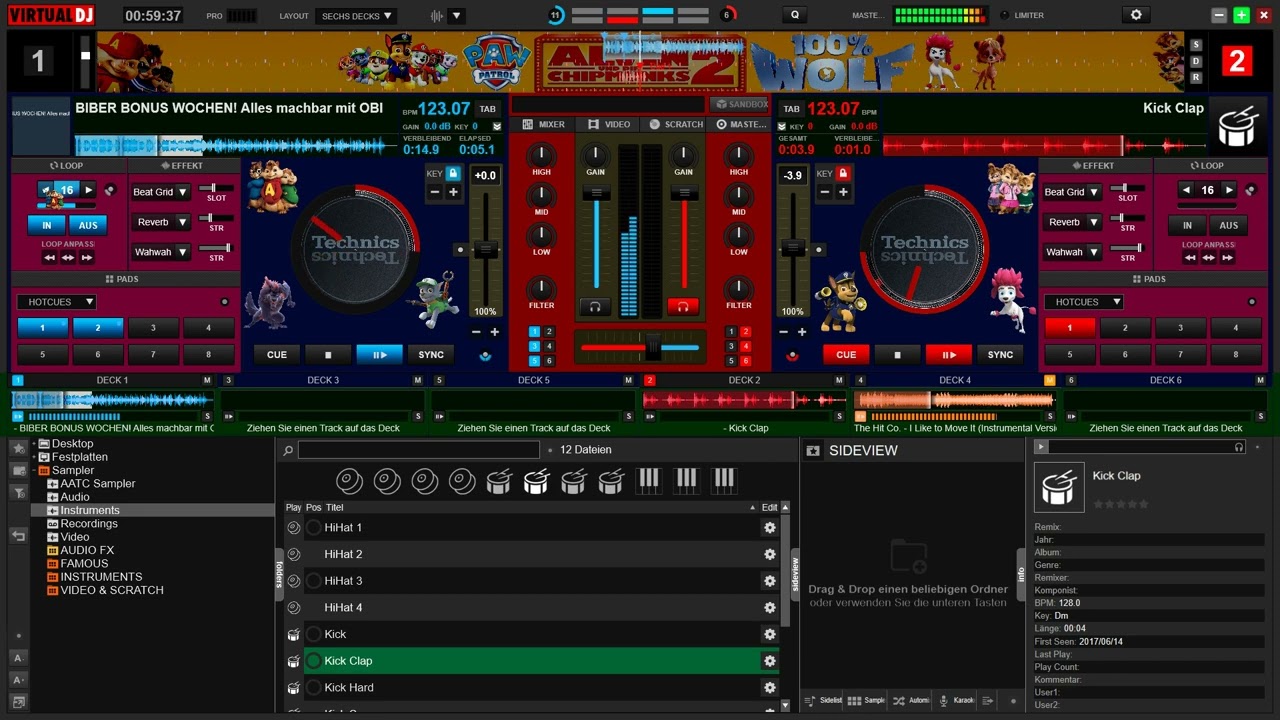This screenshot has width=1280, height=720.
Task: Toggle right deck key lock icon
Action: point(843,174)
